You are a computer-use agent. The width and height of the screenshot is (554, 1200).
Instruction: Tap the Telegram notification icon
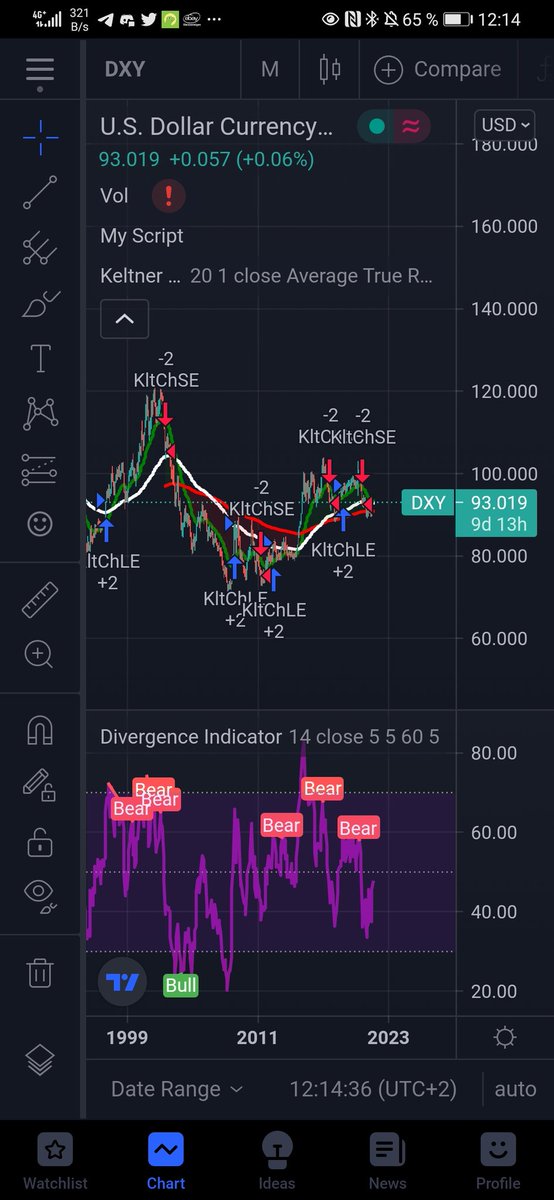coord(106,19)
